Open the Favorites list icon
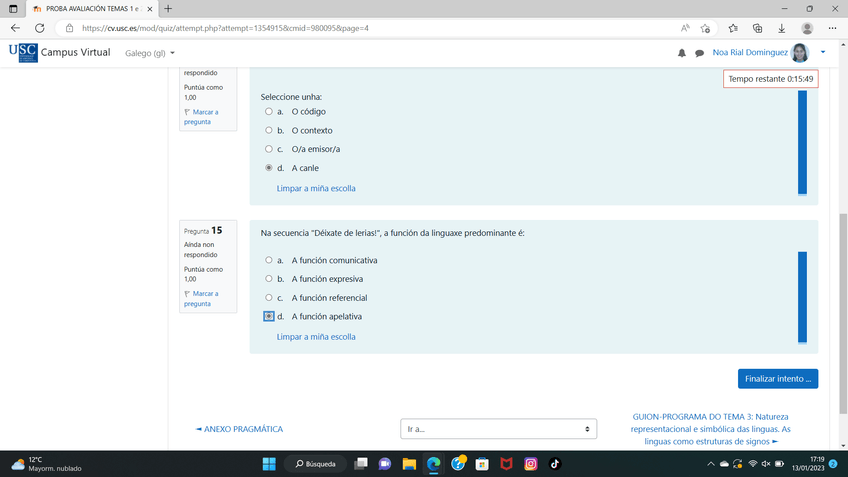The width and height of the screenshot is (848, 477). click(733, 28)
